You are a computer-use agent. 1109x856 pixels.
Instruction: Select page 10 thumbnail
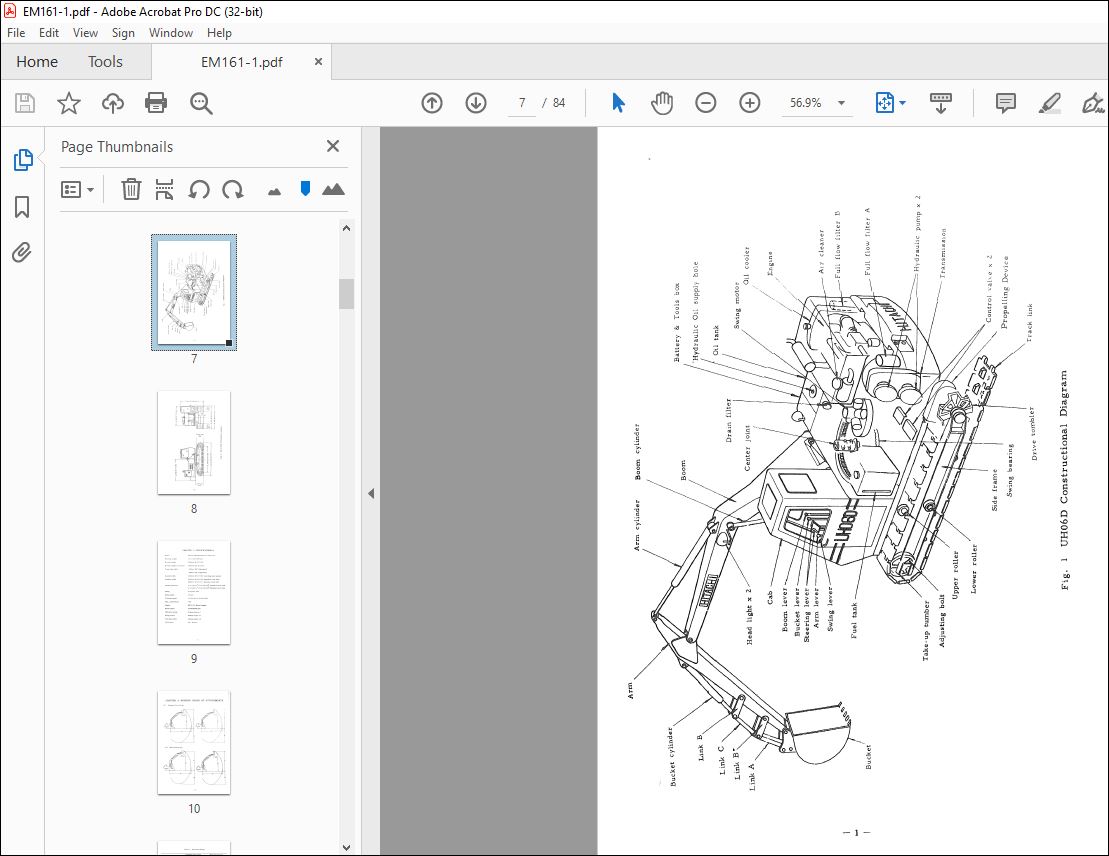tap(194, 743)
